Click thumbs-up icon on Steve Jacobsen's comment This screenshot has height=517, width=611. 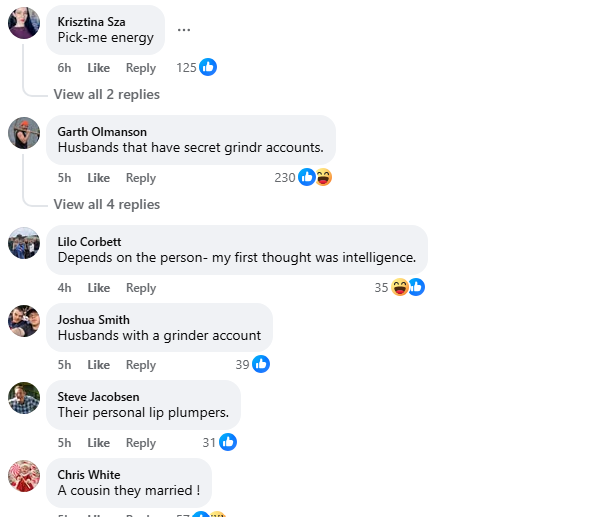point(228,442)
